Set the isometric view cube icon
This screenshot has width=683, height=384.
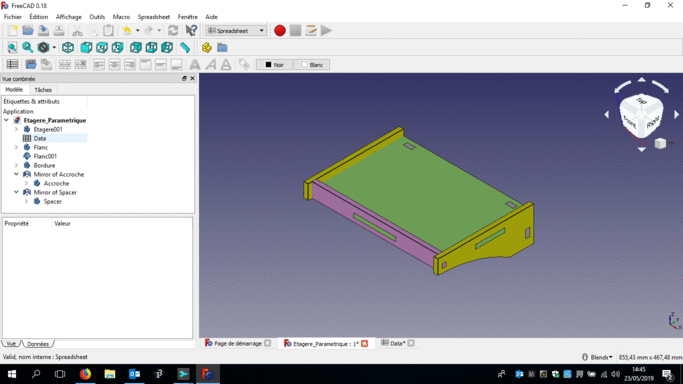tap(68, 47)
